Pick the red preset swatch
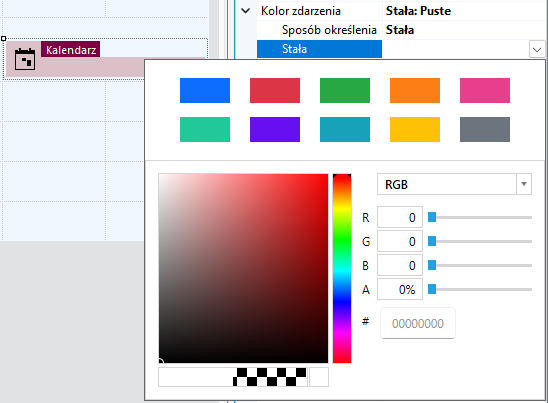The image size is (548, 403). 275,91
